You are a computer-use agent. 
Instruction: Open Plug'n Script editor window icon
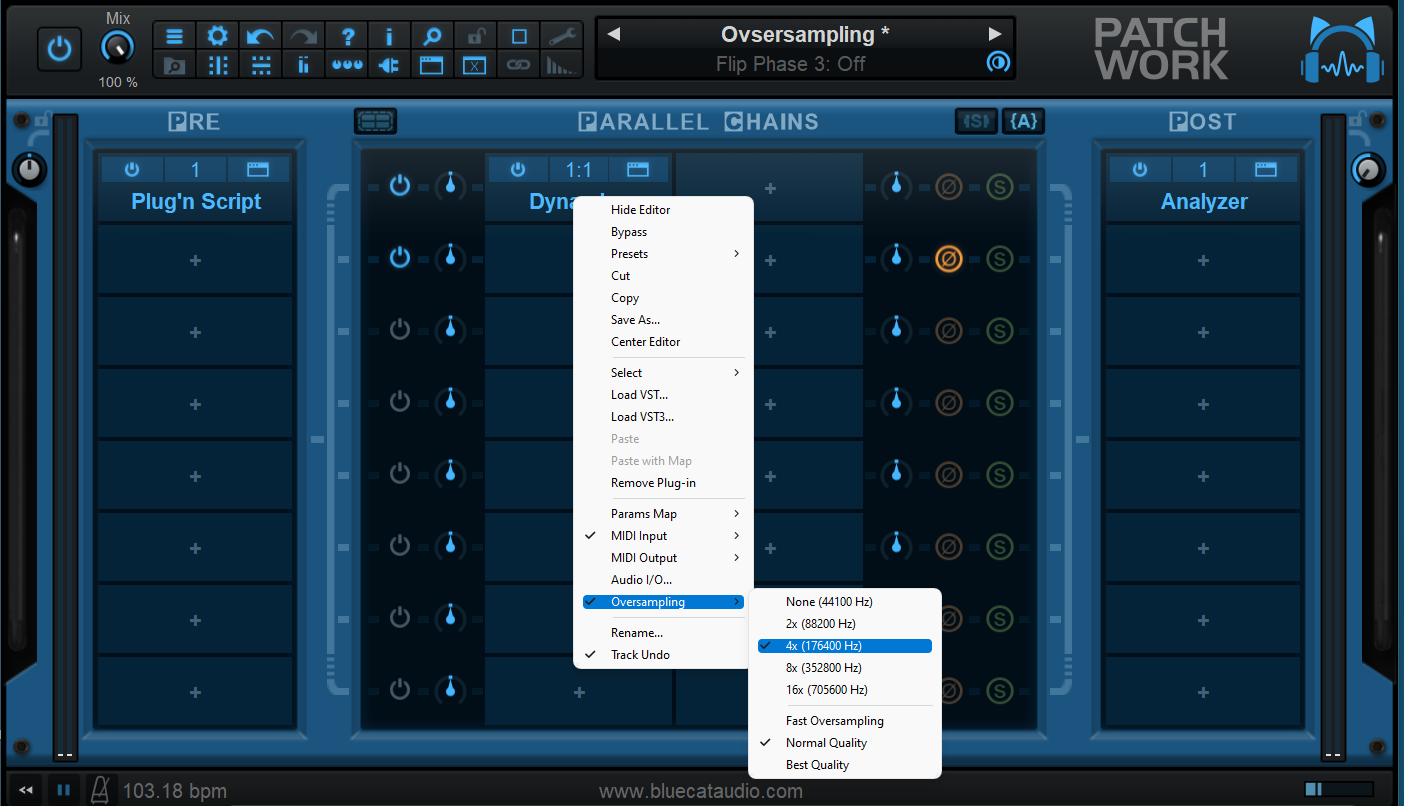pos(259,170)
